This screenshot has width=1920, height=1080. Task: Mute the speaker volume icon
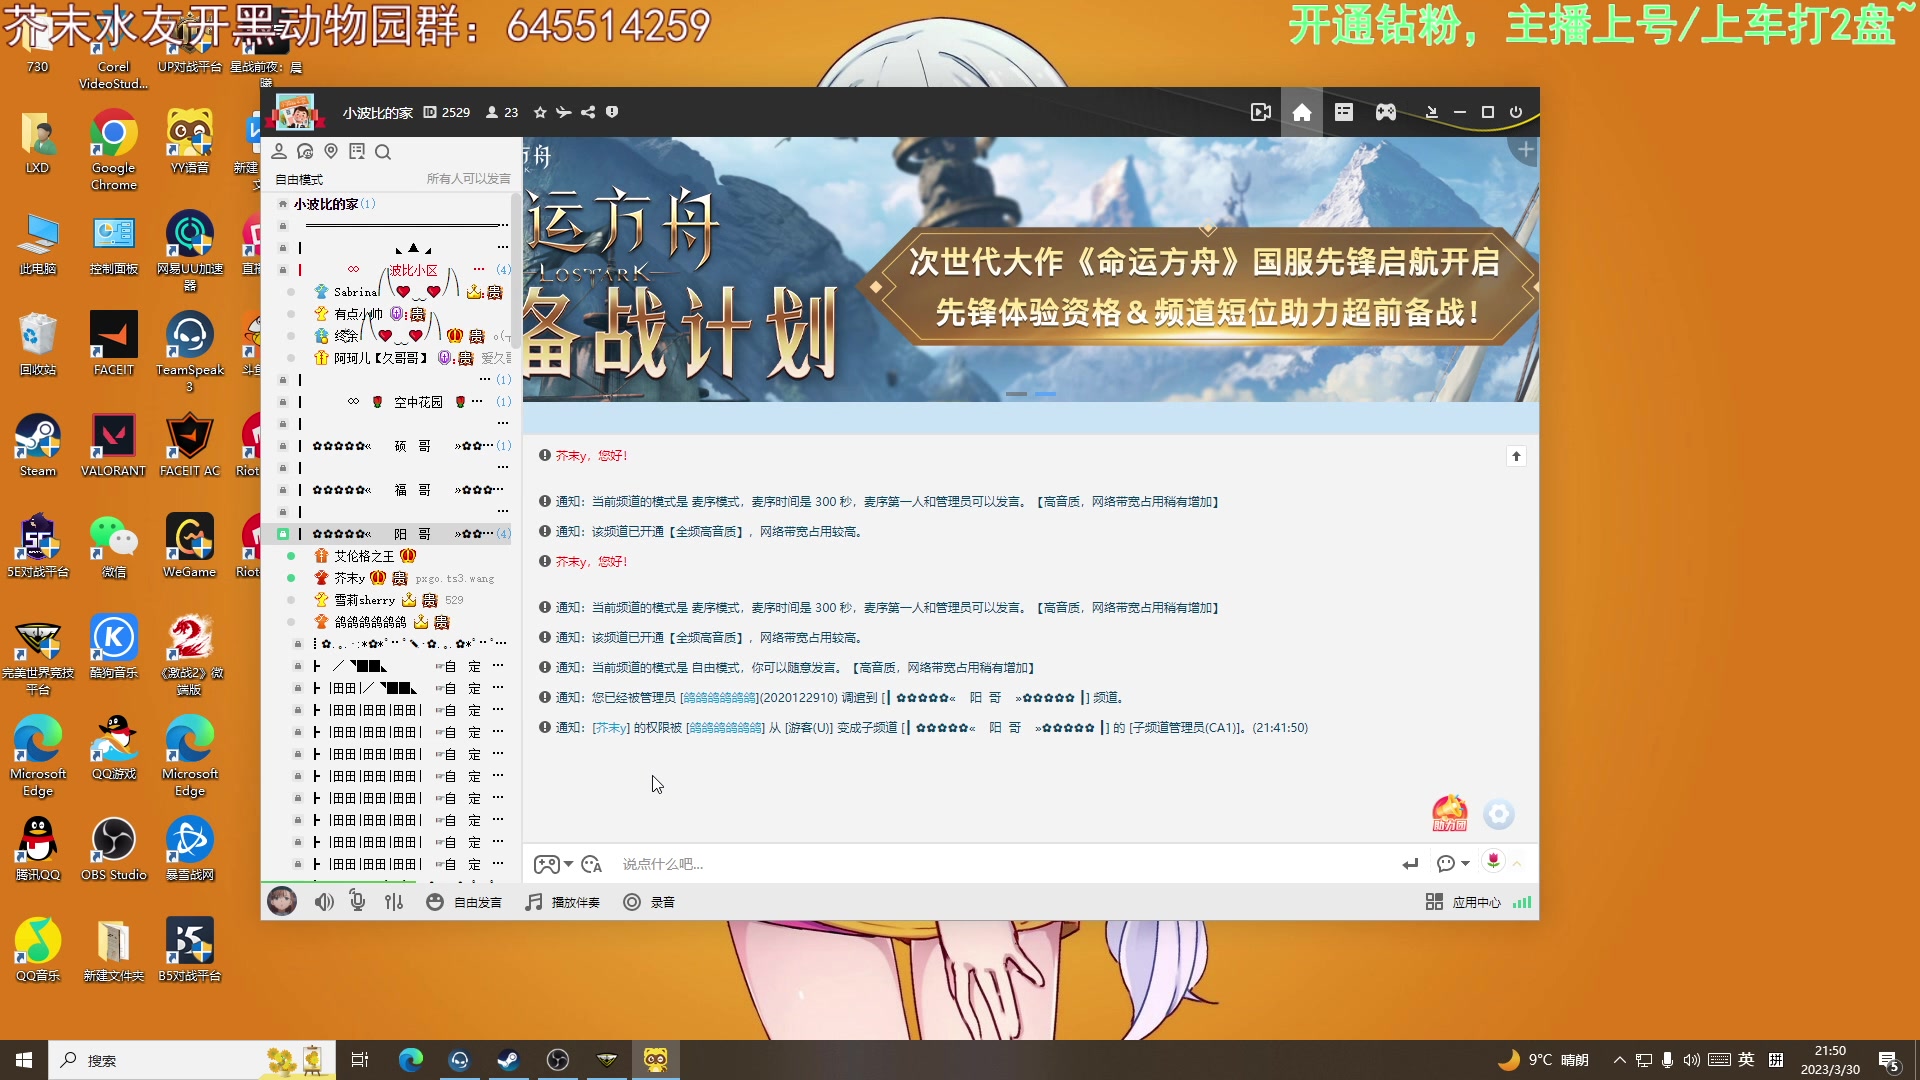coord(324,902)
